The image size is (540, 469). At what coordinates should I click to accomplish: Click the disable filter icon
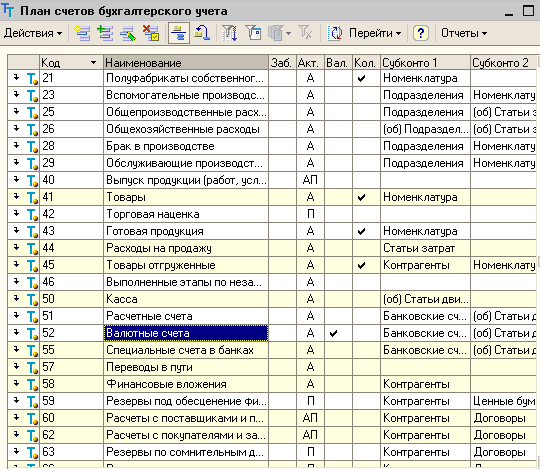tap(305, 33)
